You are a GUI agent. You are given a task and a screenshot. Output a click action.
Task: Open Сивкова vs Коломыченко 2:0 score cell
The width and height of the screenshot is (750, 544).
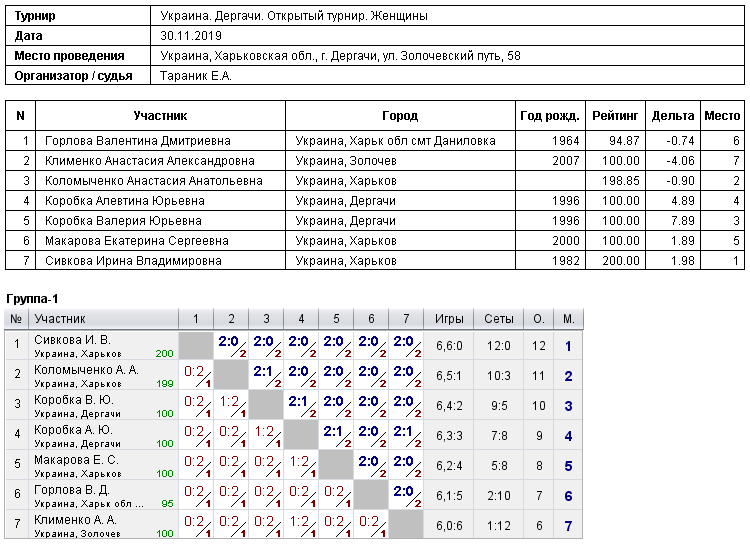[231, 346]
